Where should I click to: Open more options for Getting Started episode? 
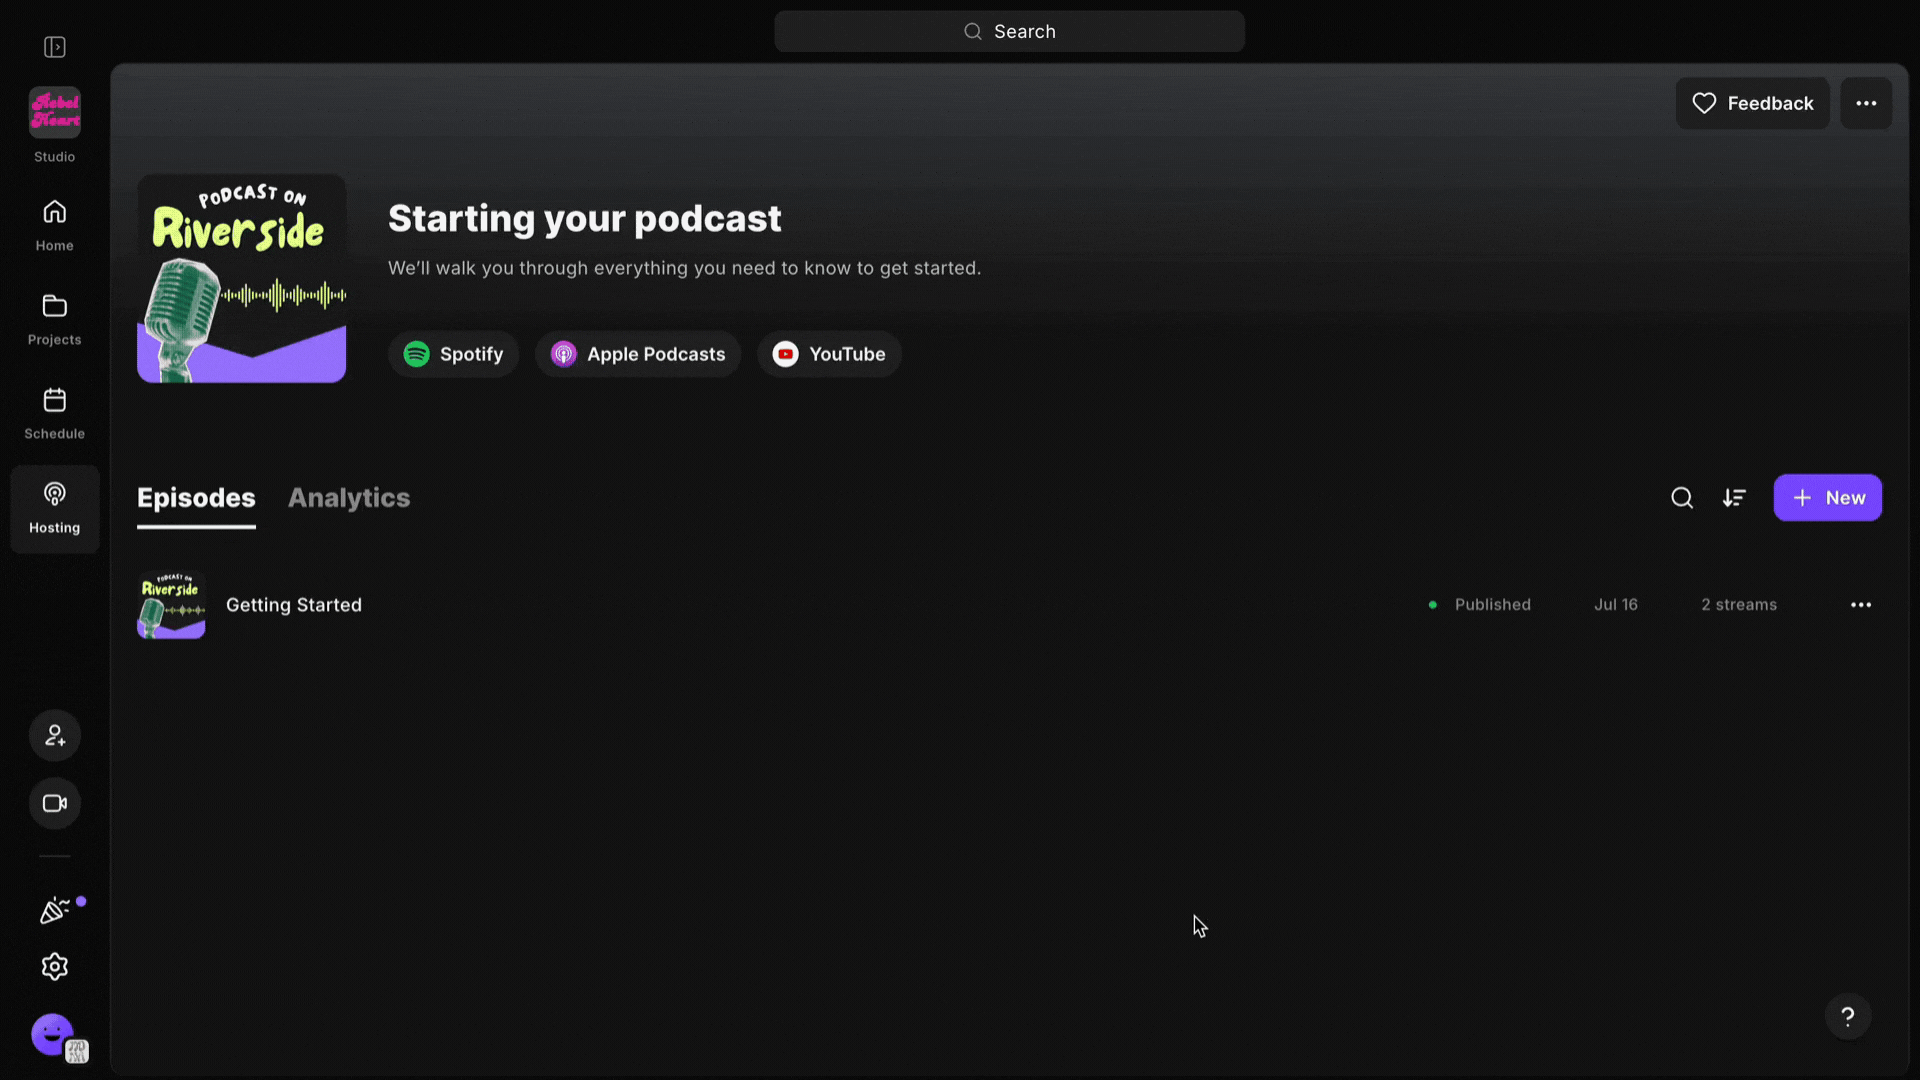tap(1861, 605)
